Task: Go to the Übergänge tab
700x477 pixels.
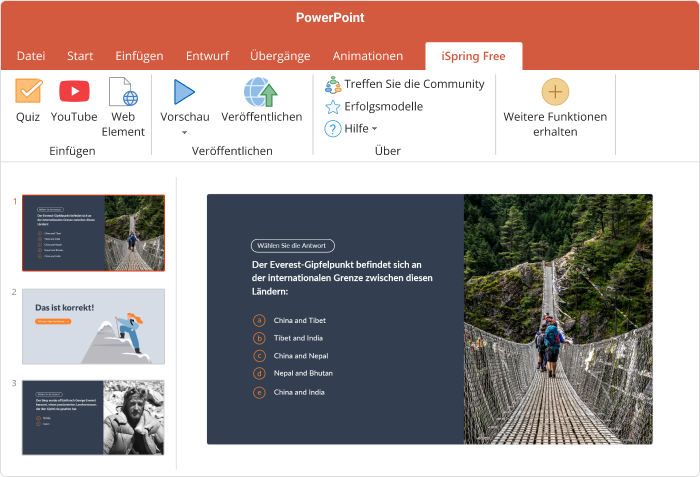Action: 279,56
